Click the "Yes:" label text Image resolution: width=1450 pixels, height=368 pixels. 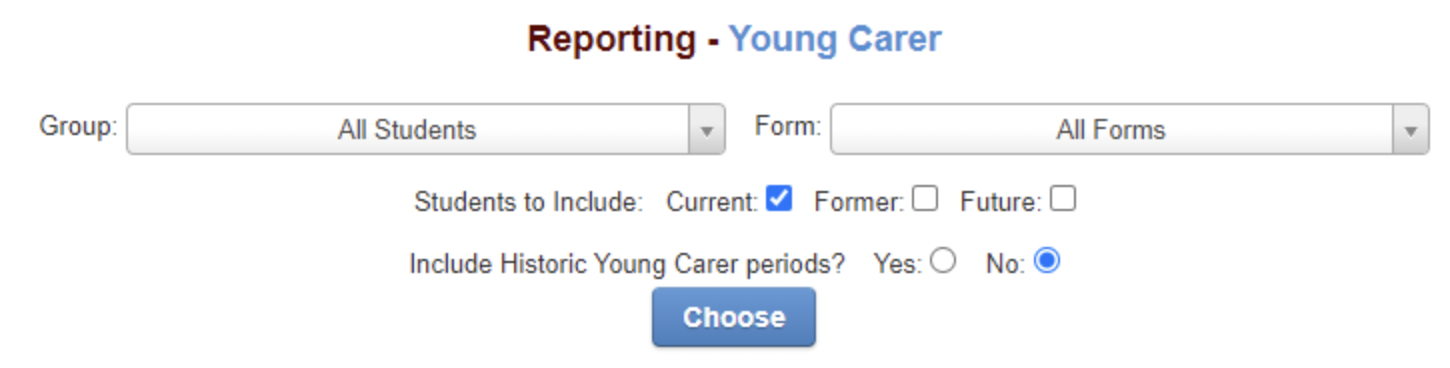tap(898, 265)
